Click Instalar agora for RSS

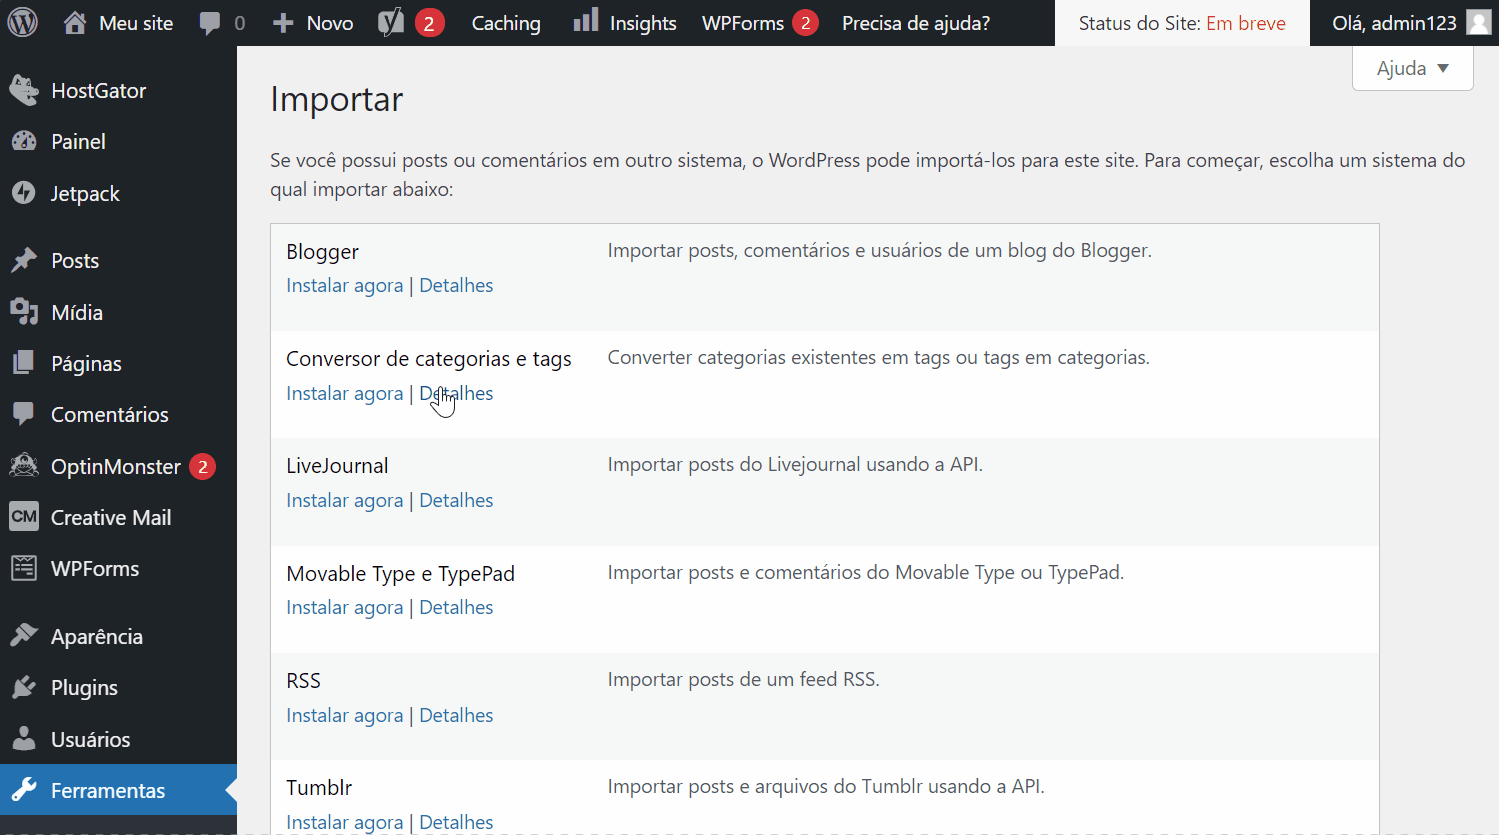click(345, 715)
